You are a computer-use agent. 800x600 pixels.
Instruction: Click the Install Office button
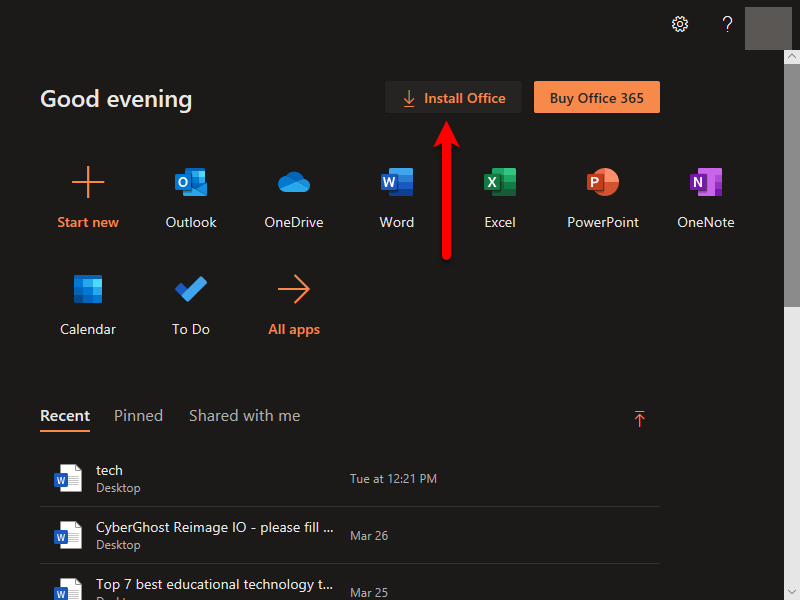pos(453,97)
